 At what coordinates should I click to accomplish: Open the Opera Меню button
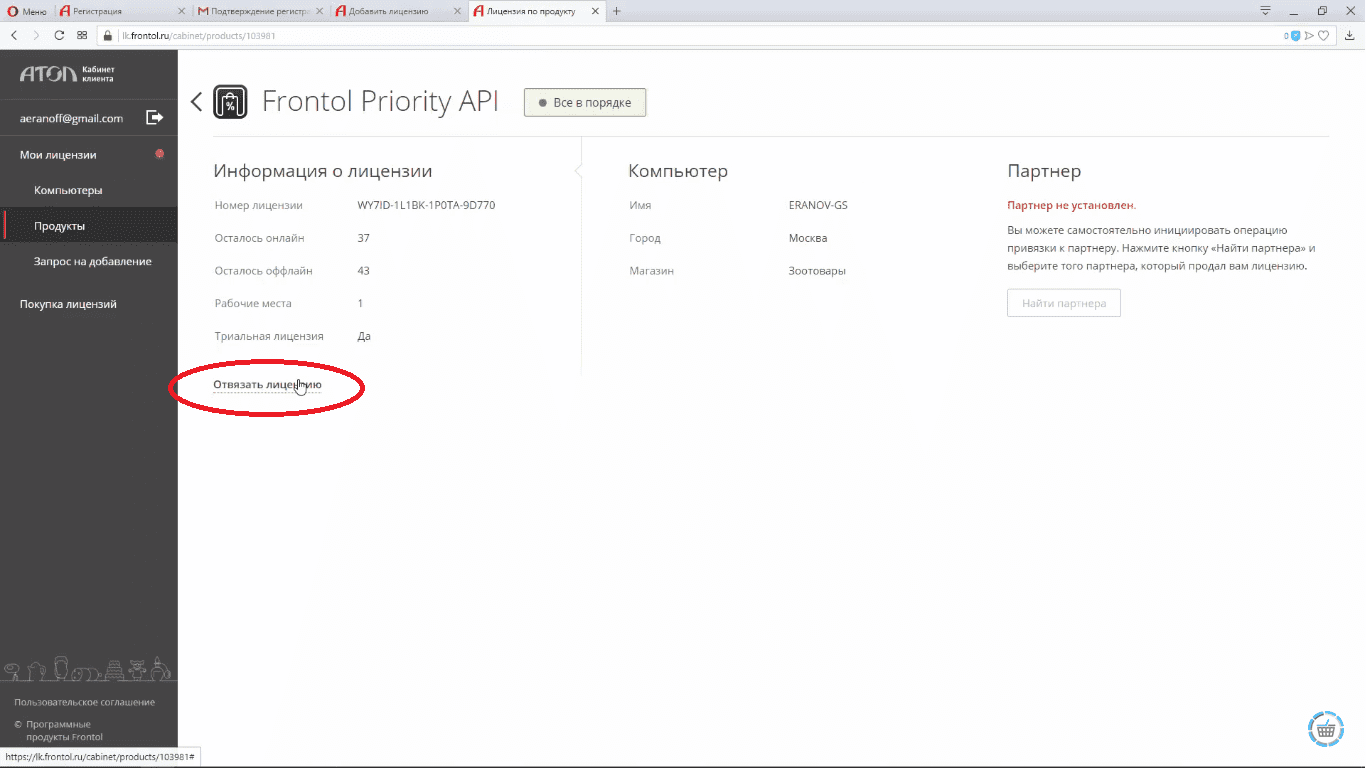click(x=27, y=11)
